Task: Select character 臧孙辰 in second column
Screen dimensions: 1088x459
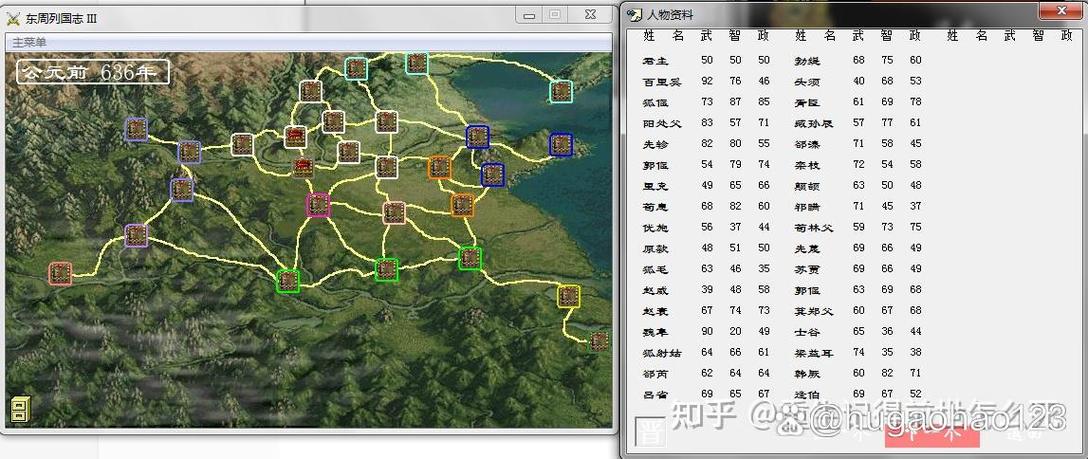Action: click(x=813, y=123)
